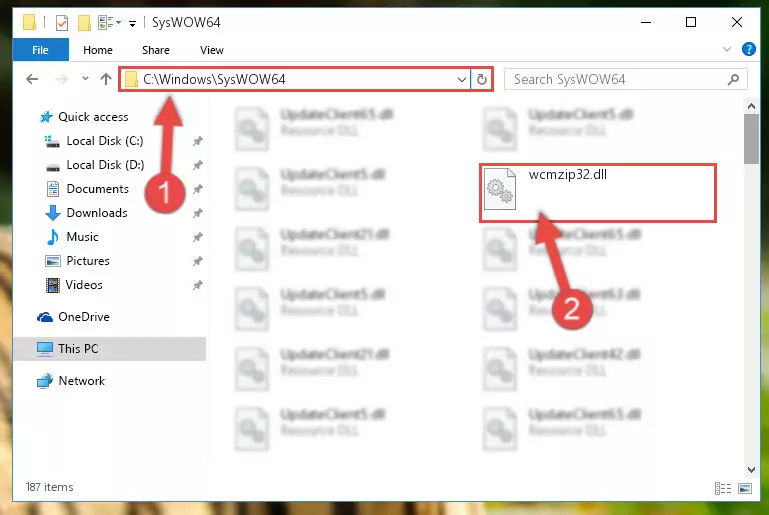Click scrollbar down arrow
Screen dimensions: 769x515
(x=751, y=469)
